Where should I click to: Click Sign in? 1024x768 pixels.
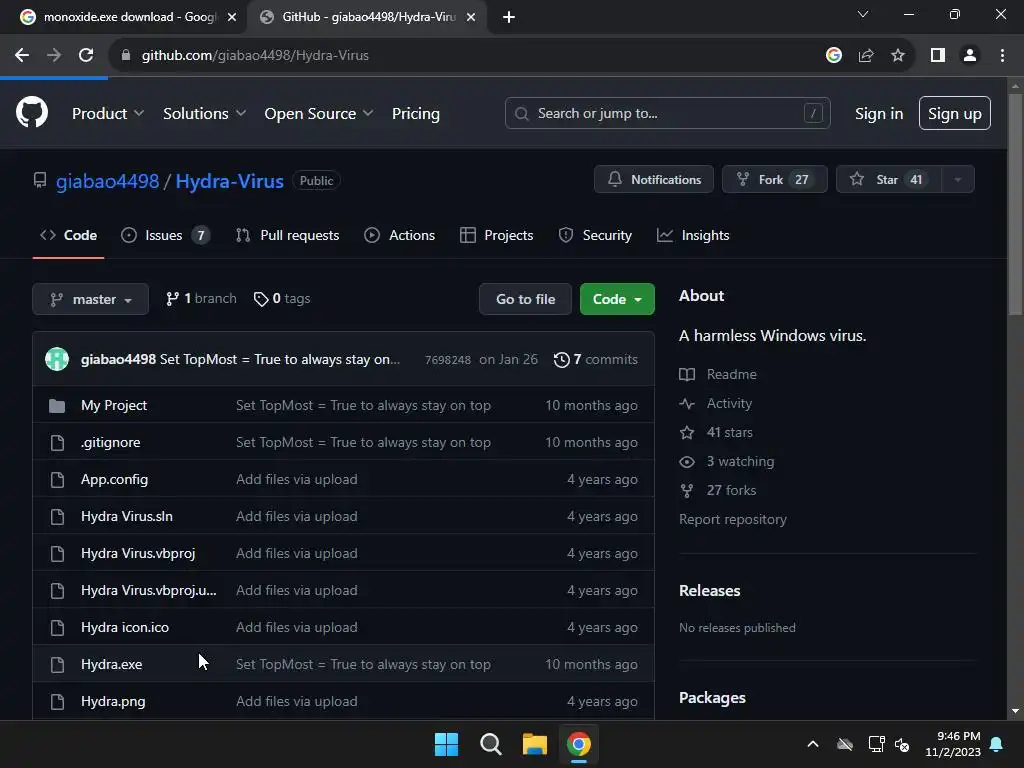(879, 114)
